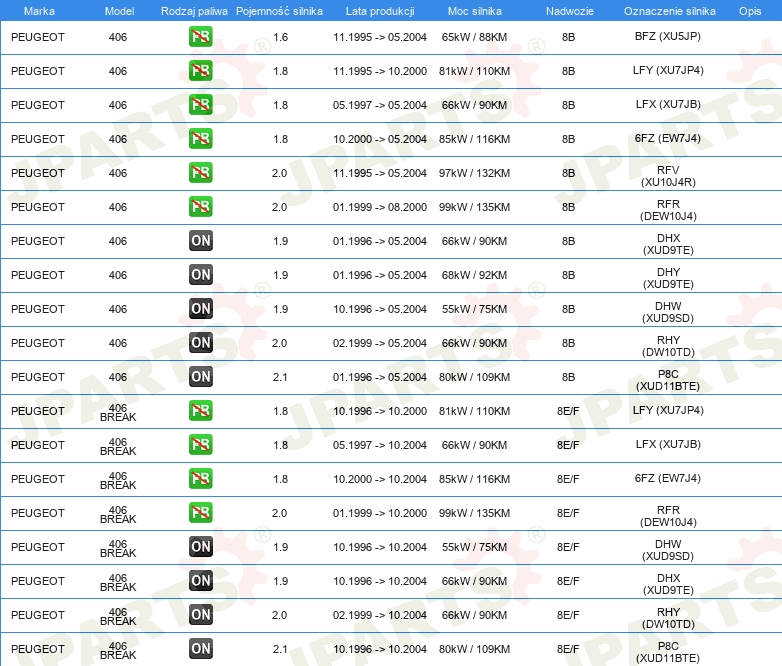Click the Model column header
This screenshot has height=666, width=782.
pyautogui.click(x=119, y=11)
